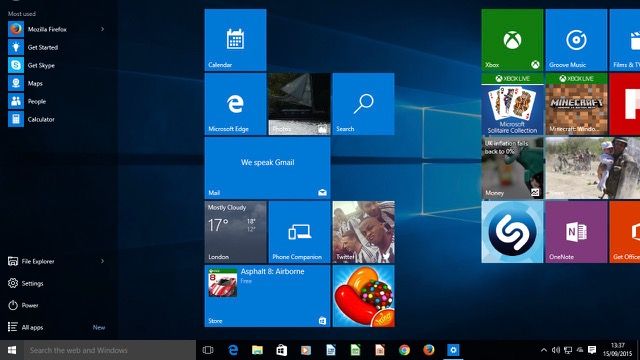The width and height of the screenshot is (640, 360).
Task: Open the Mail tile
Action: tap(267, 168)
